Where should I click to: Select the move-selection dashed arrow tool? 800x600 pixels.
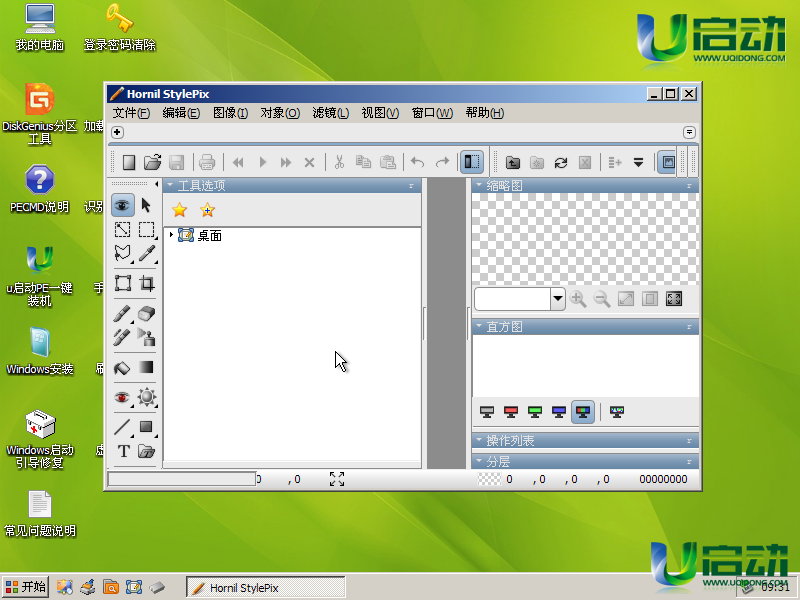tap(122, 230)
